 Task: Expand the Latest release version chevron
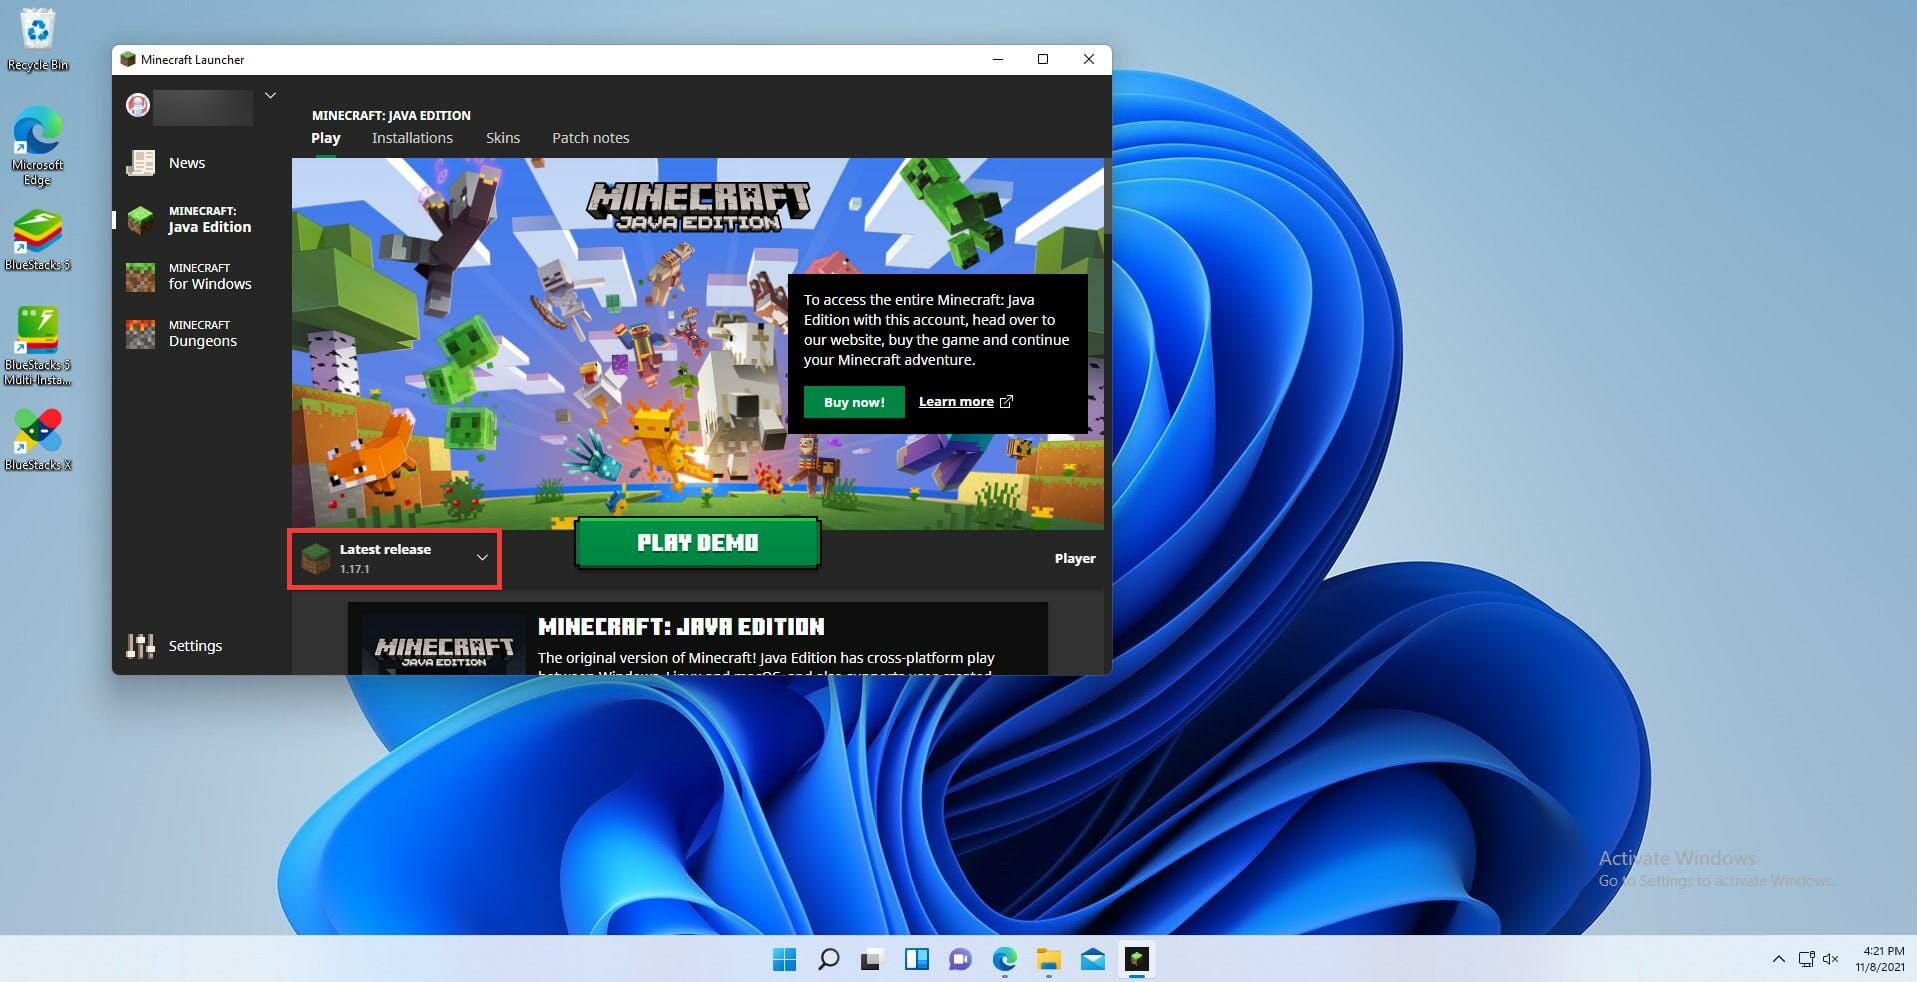[482, 558]
